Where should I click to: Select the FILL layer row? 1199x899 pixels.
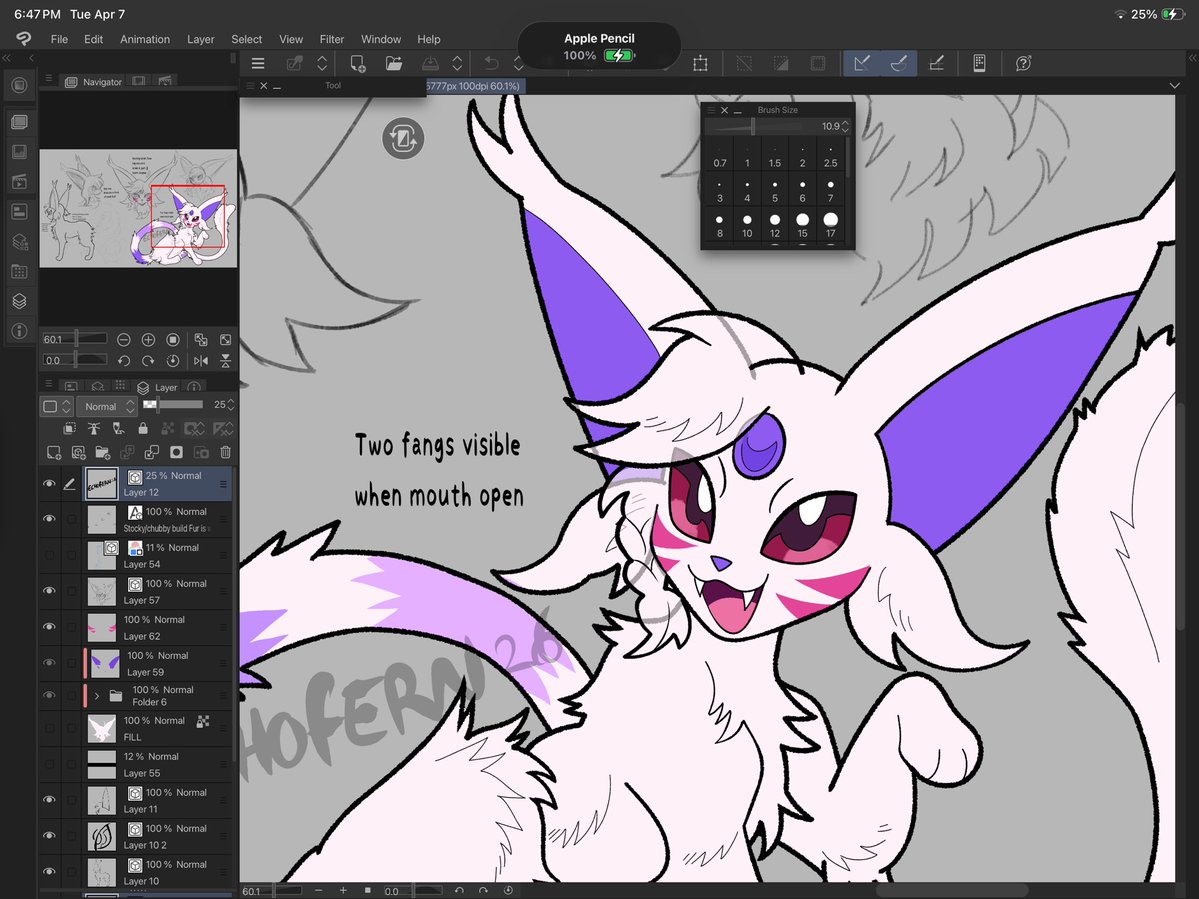click(158, 729)
